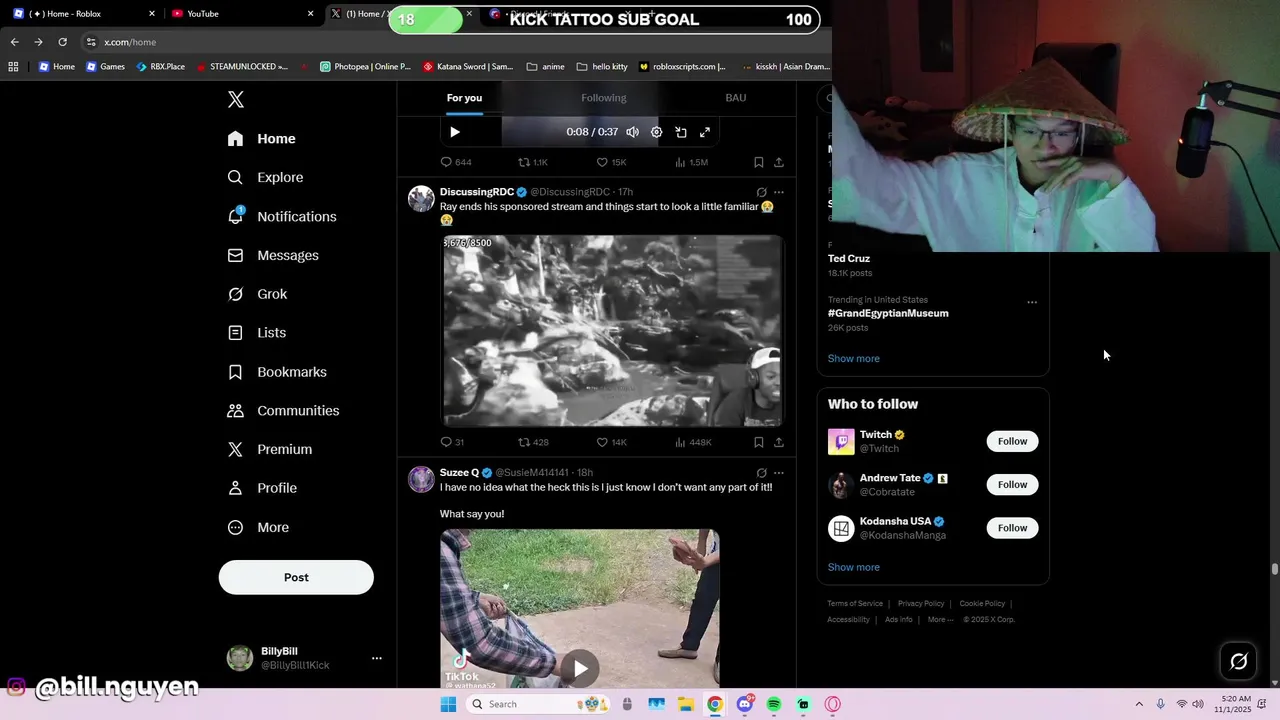This screenshot has height=720, width=1280.
Task: View analytics of the 1.5M views post
Action: (x=692, y=162)
